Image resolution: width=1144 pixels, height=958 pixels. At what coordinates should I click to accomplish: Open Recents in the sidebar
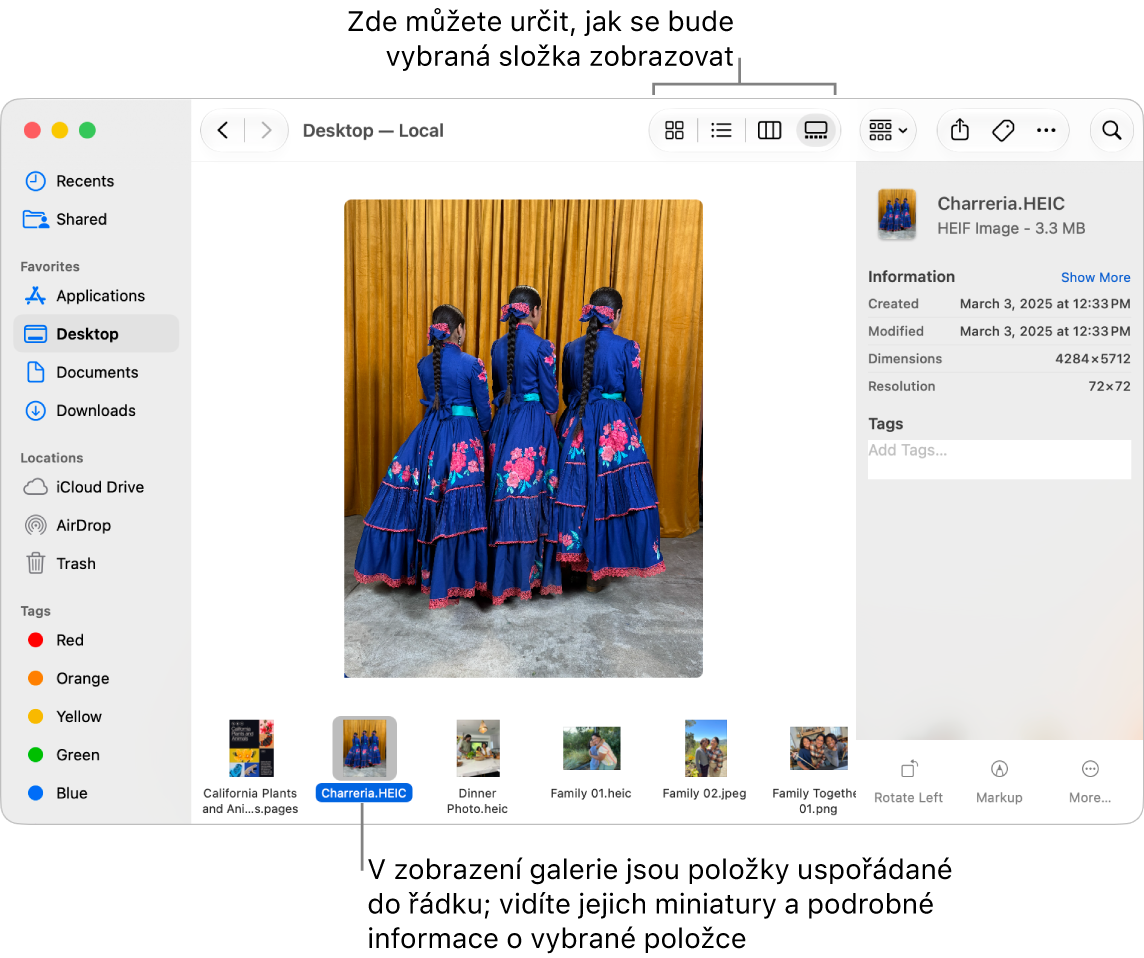click(96, 181)
